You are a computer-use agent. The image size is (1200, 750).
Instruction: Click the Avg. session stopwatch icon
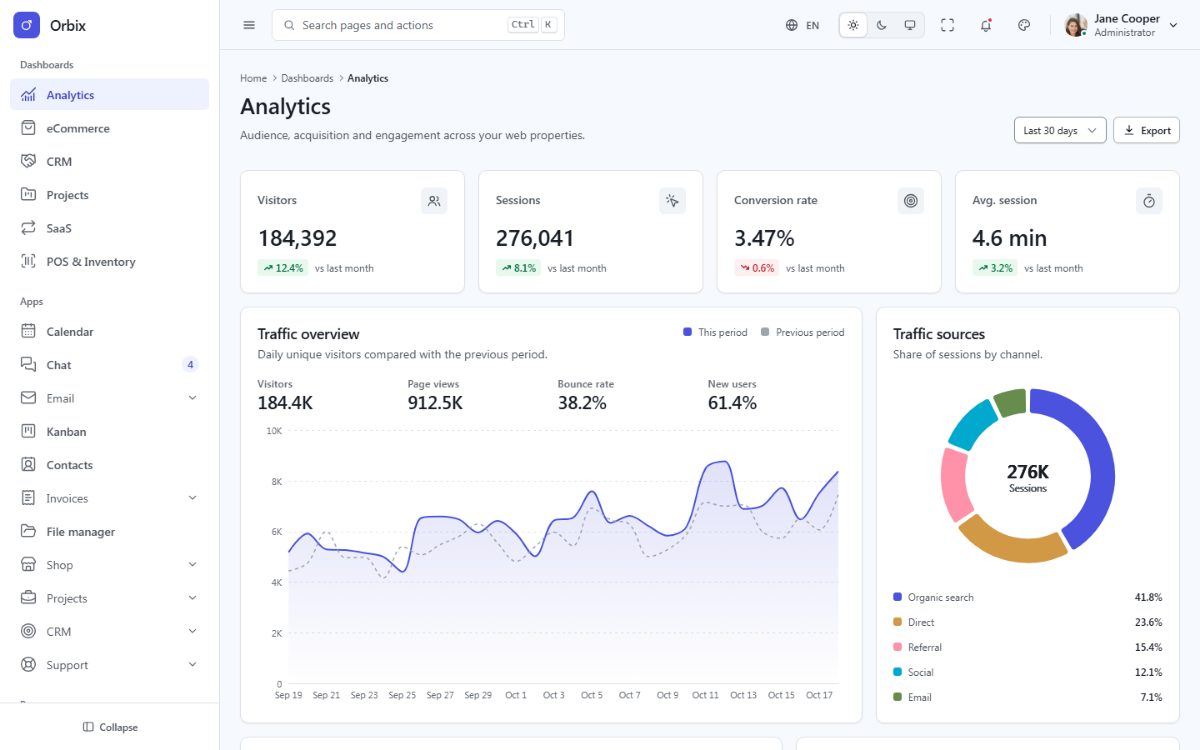(x=1149, y=201)
